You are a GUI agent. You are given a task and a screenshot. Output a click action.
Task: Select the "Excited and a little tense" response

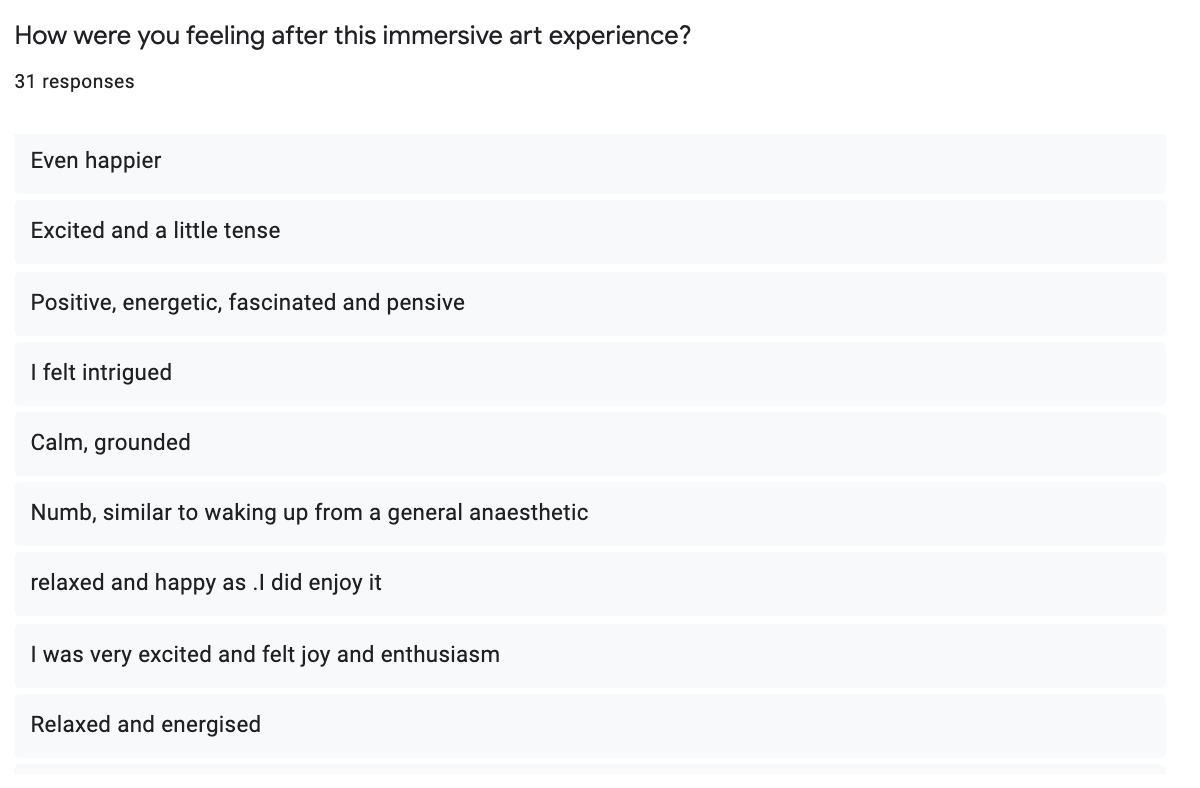click(589, 231)
